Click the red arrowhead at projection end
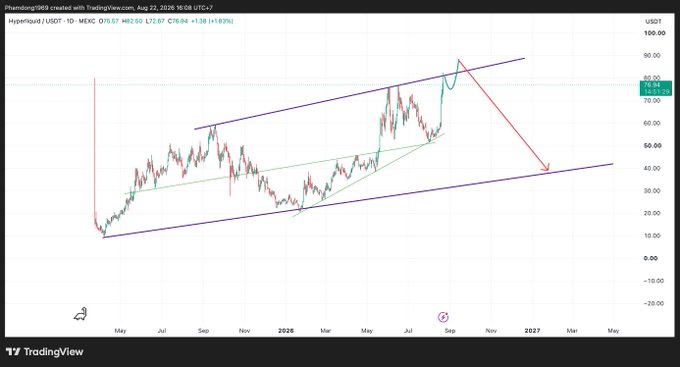Screen dimensions: 680x367 coord(546,167)
